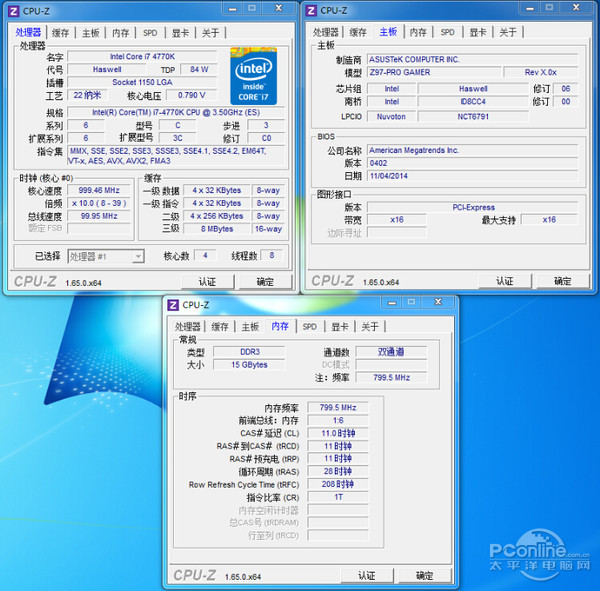Open 关于 tab in mainboard window
The width and height of the screenshot is (600, 591).
pos(508,32)
